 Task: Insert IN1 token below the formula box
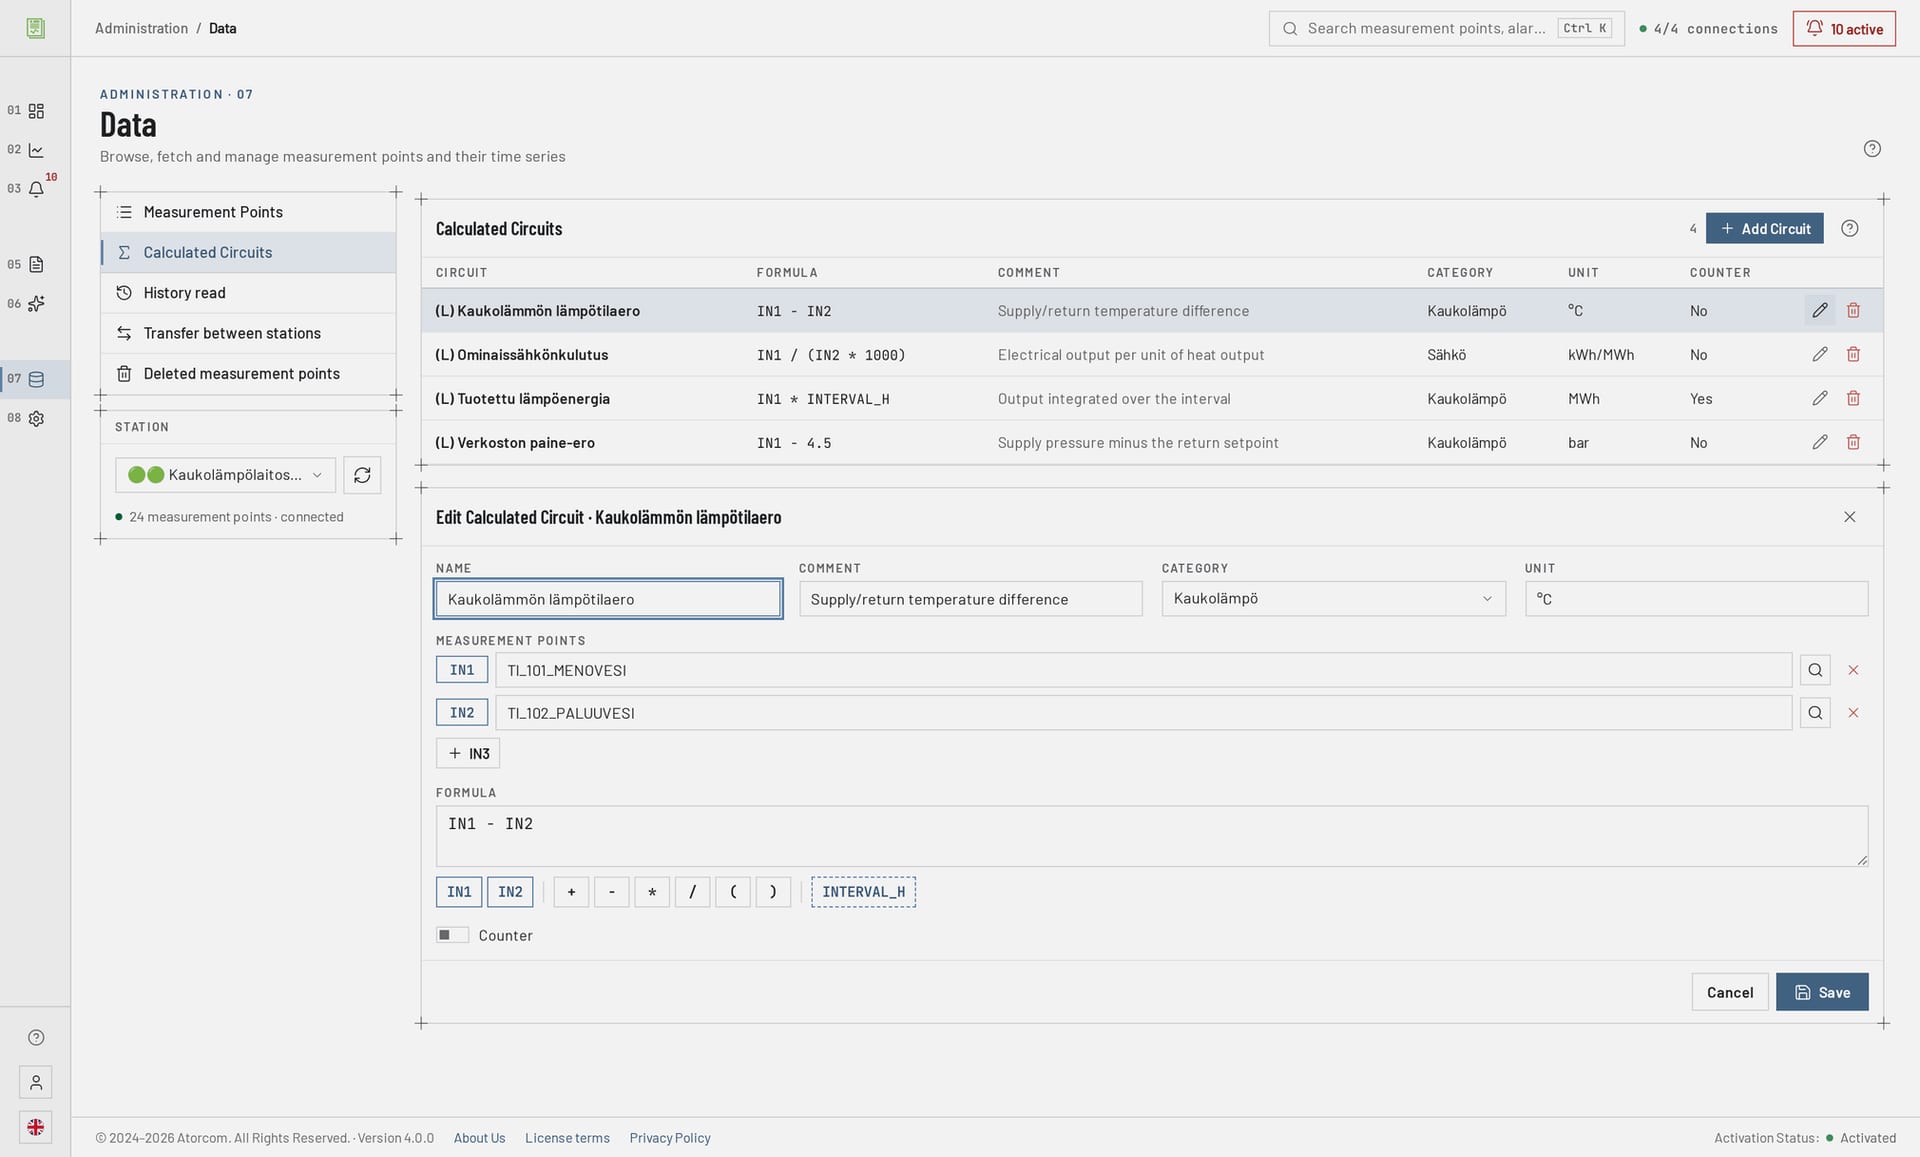point(459,892)
